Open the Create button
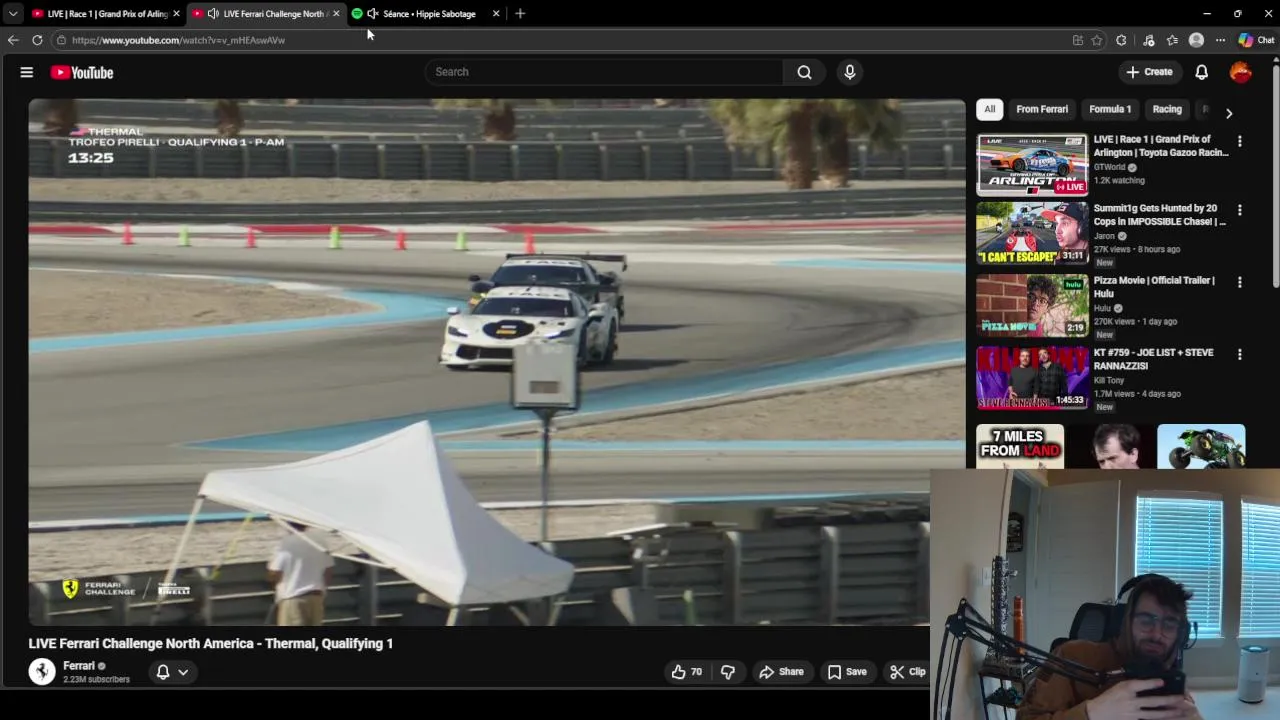This screenshot has width=1280, height=720. [x=1149, y=72]
